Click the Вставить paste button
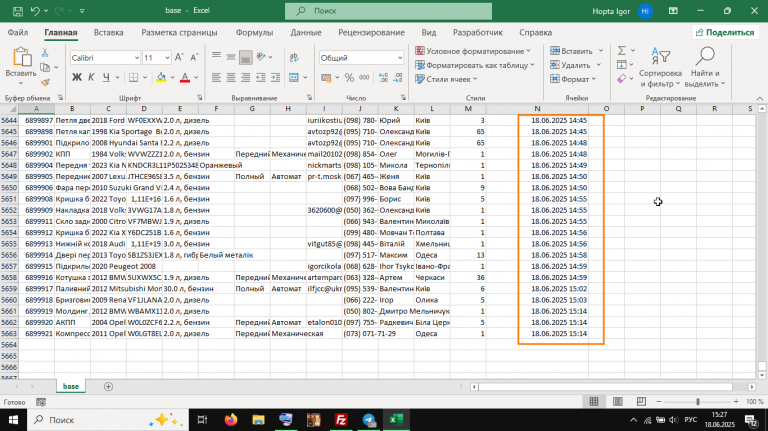 21,67
